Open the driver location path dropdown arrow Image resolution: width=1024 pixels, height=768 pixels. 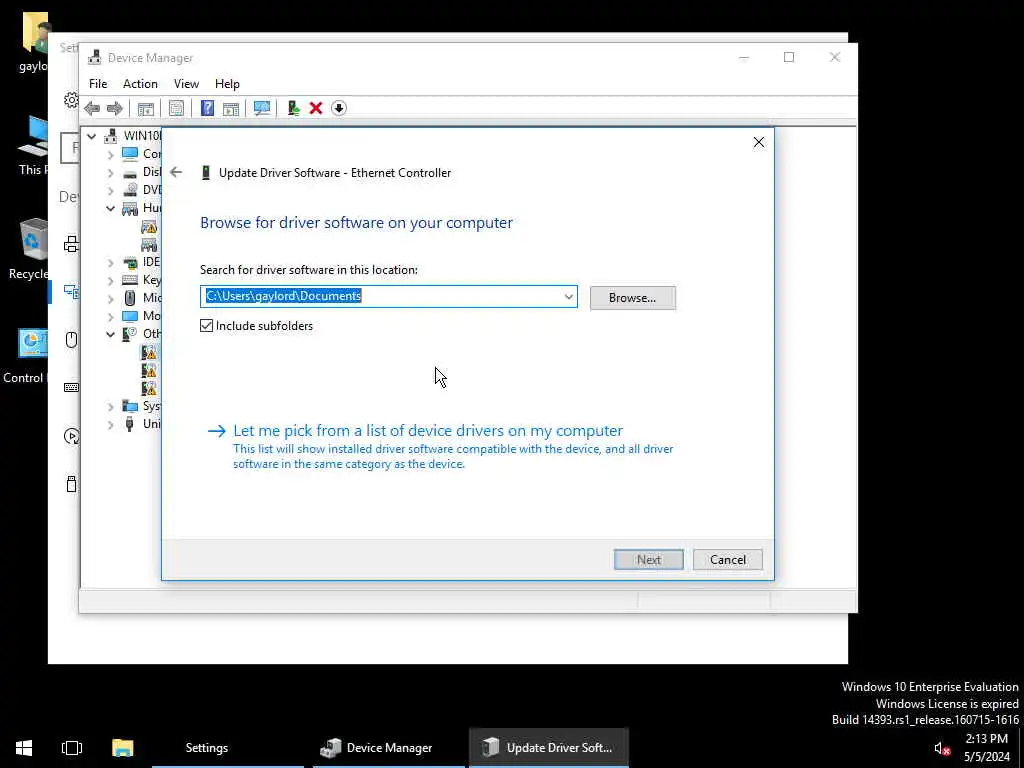point(569,296)
